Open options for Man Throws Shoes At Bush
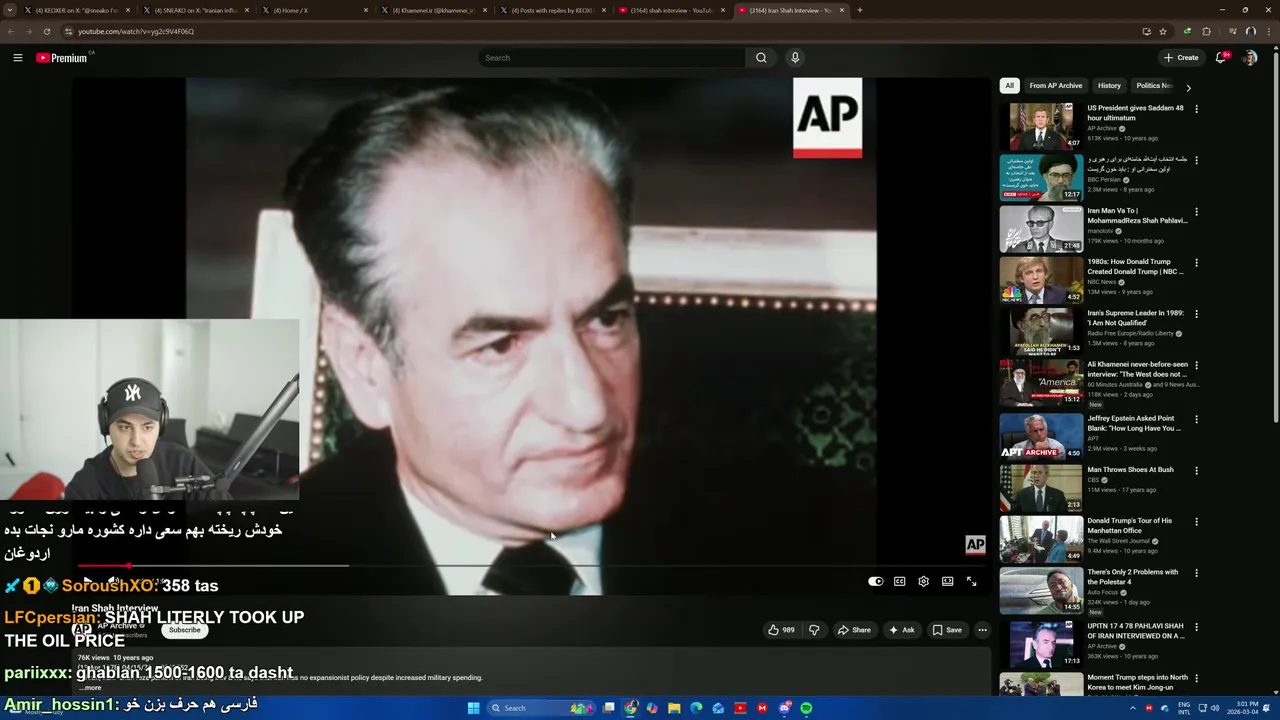The width and height of the screenshot is (1280, 720). [x=1196, y=470]
